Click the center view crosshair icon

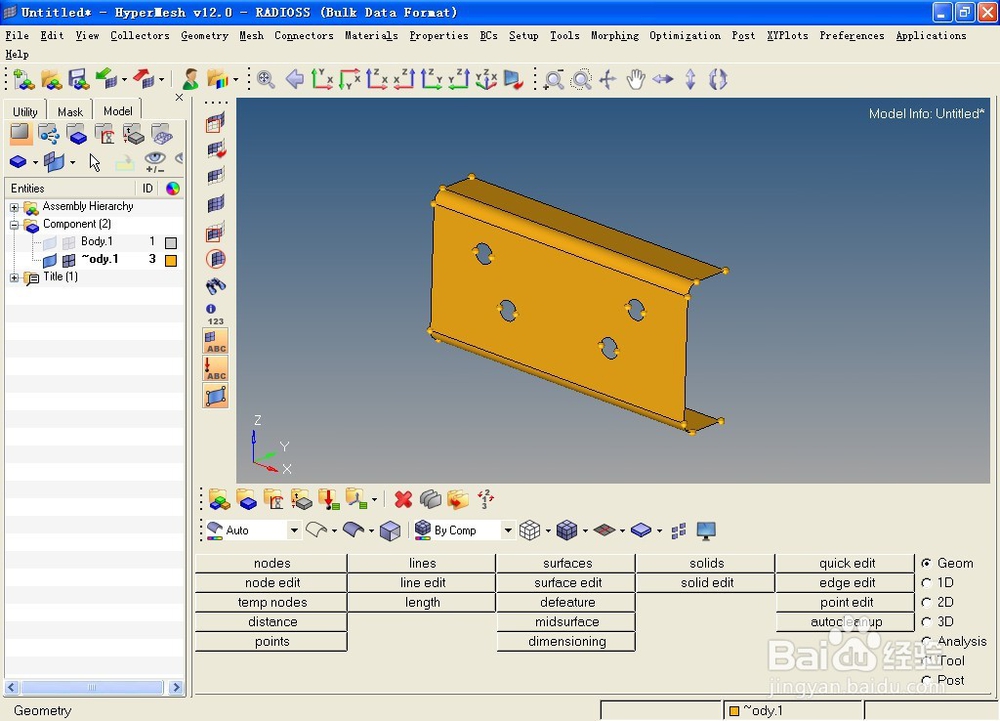608,80
